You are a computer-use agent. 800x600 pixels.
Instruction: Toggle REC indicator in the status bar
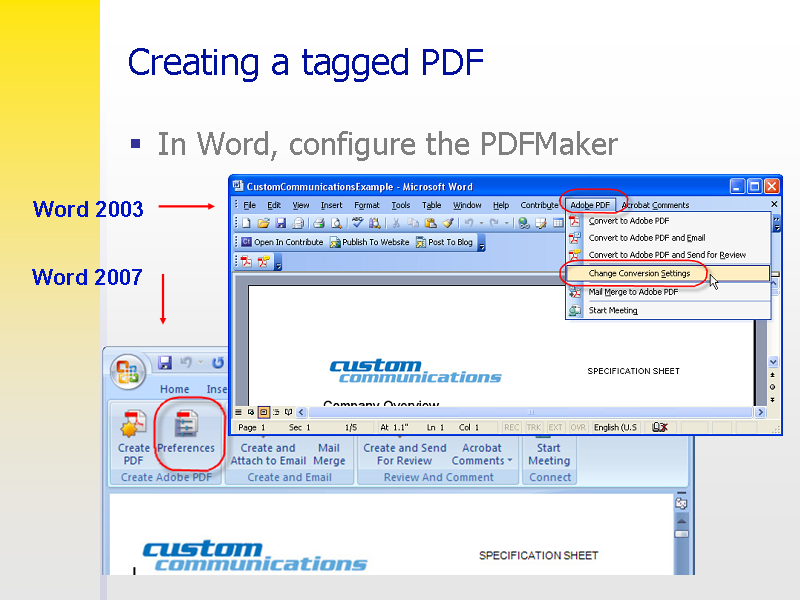pyautogui.click(x=512, y=427)
